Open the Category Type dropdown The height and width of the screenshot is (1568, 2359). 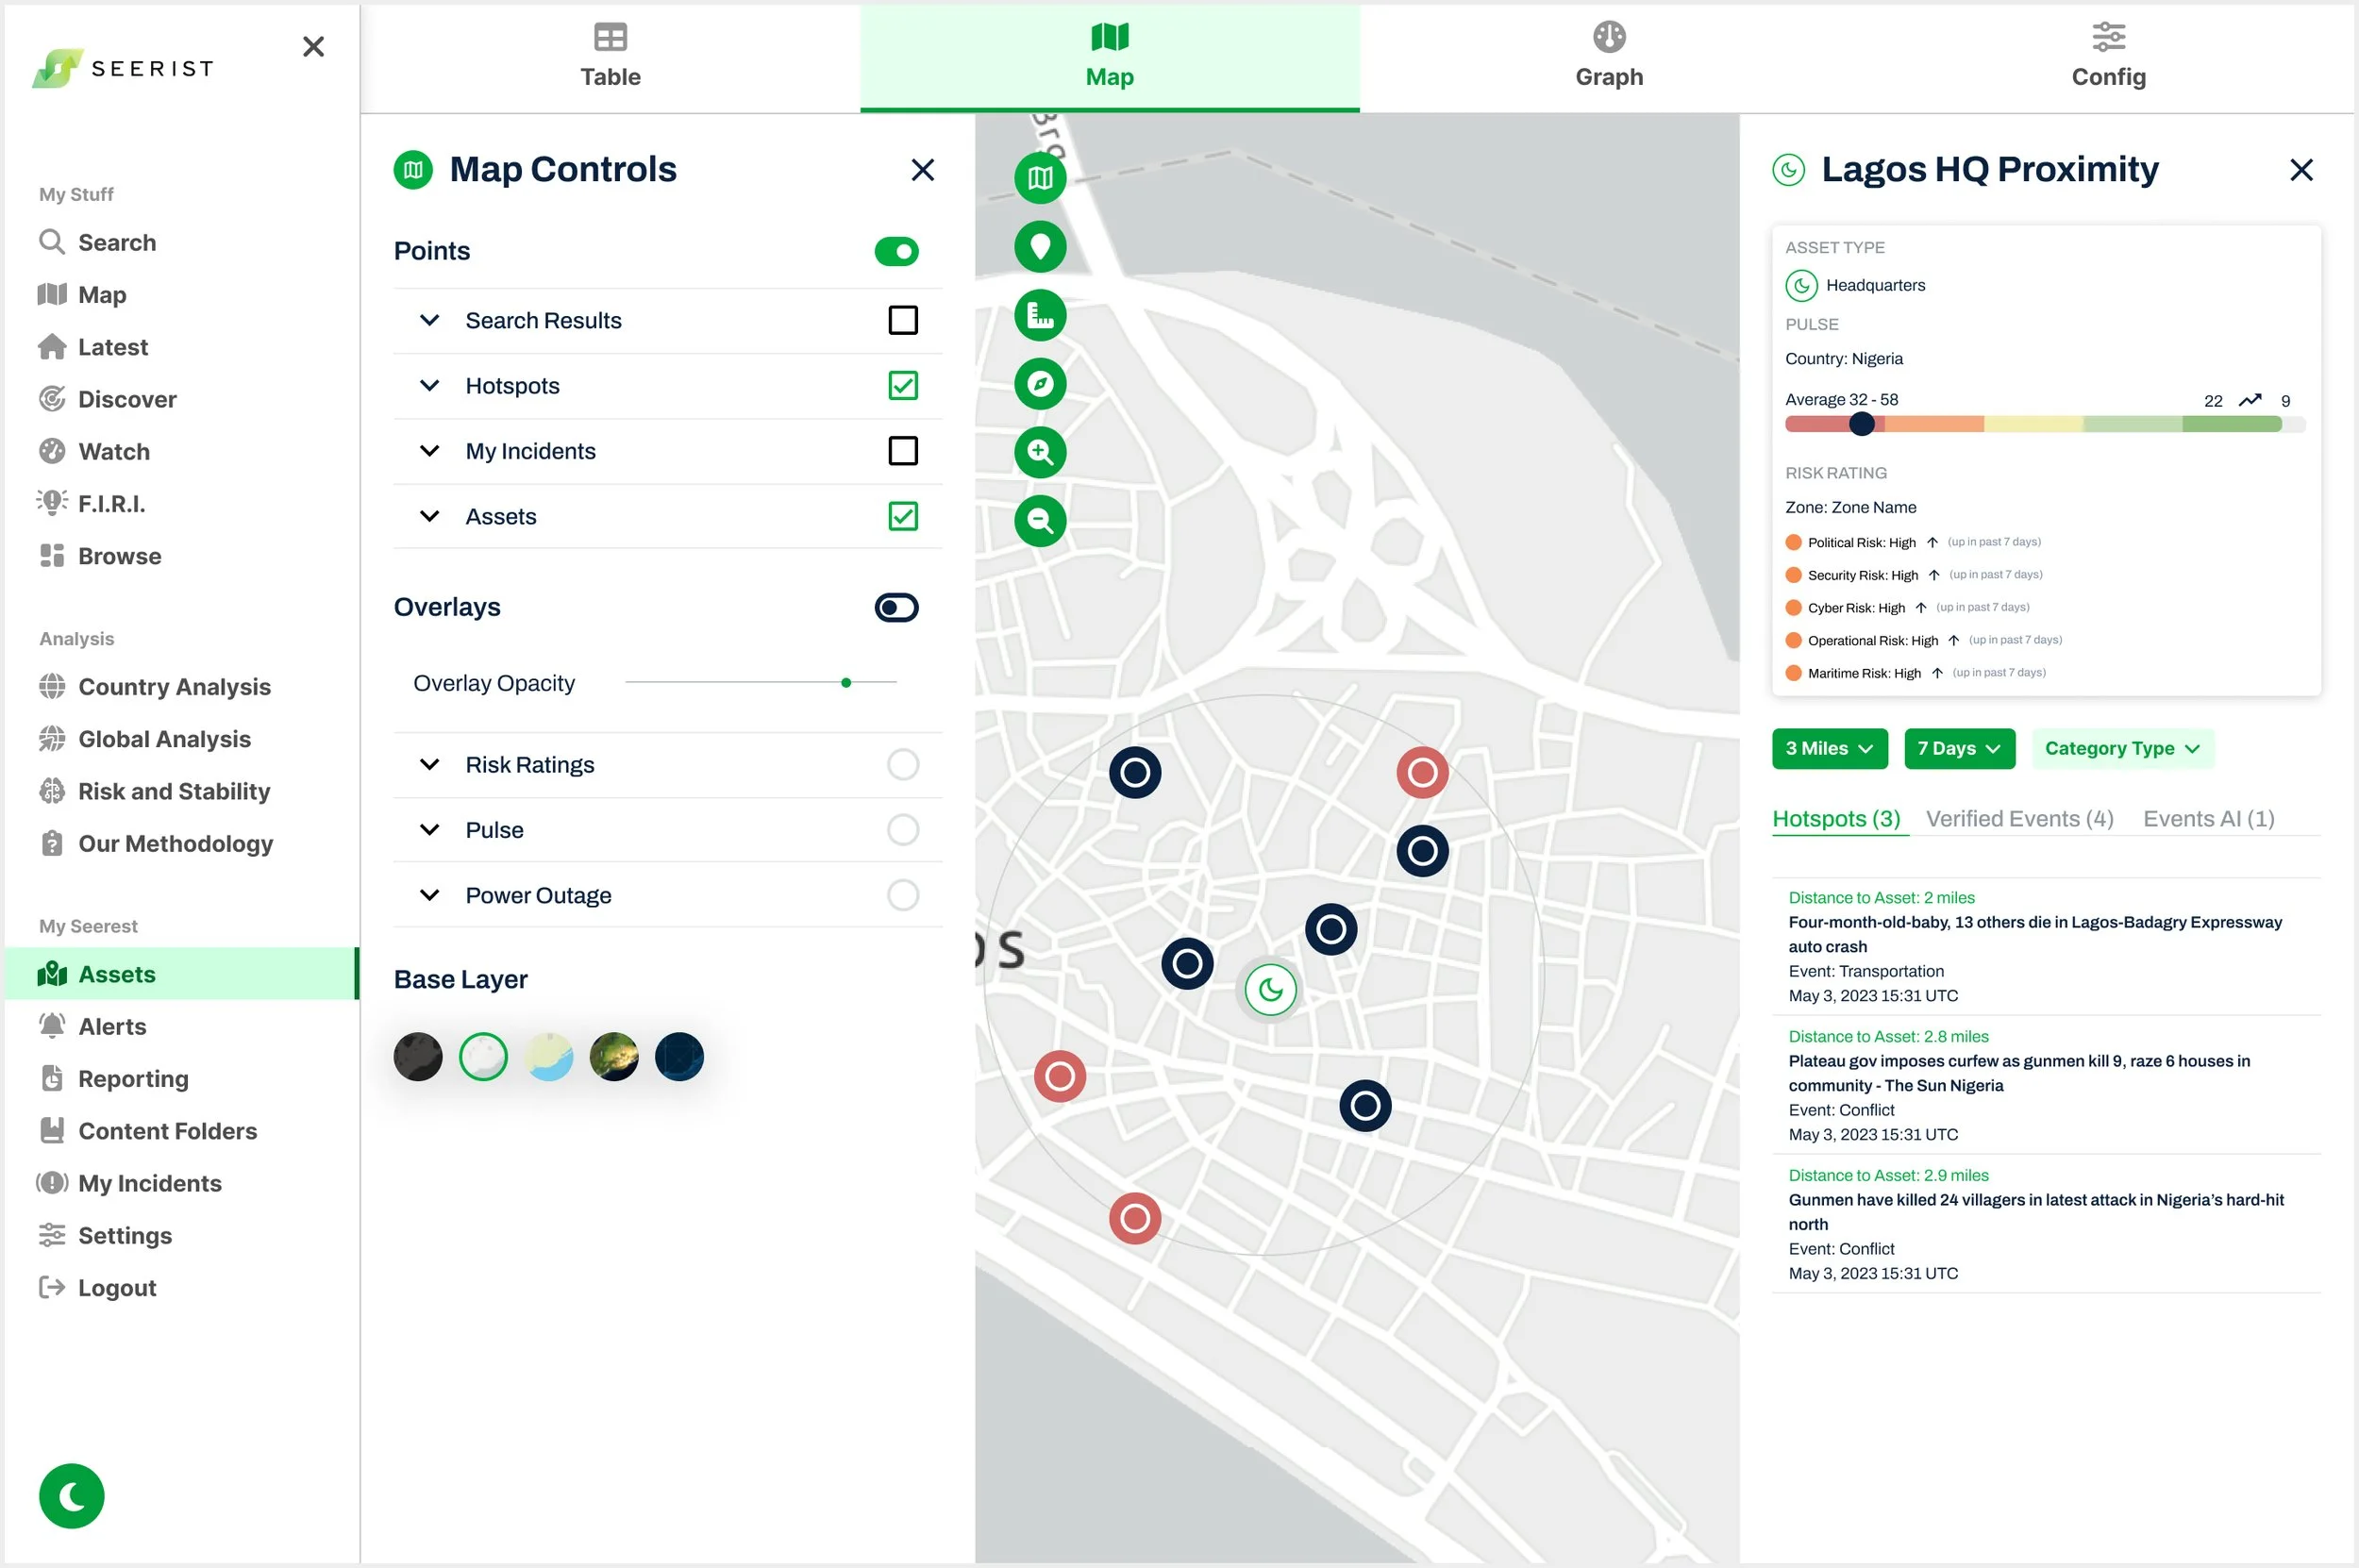[x=2122, y=748]
